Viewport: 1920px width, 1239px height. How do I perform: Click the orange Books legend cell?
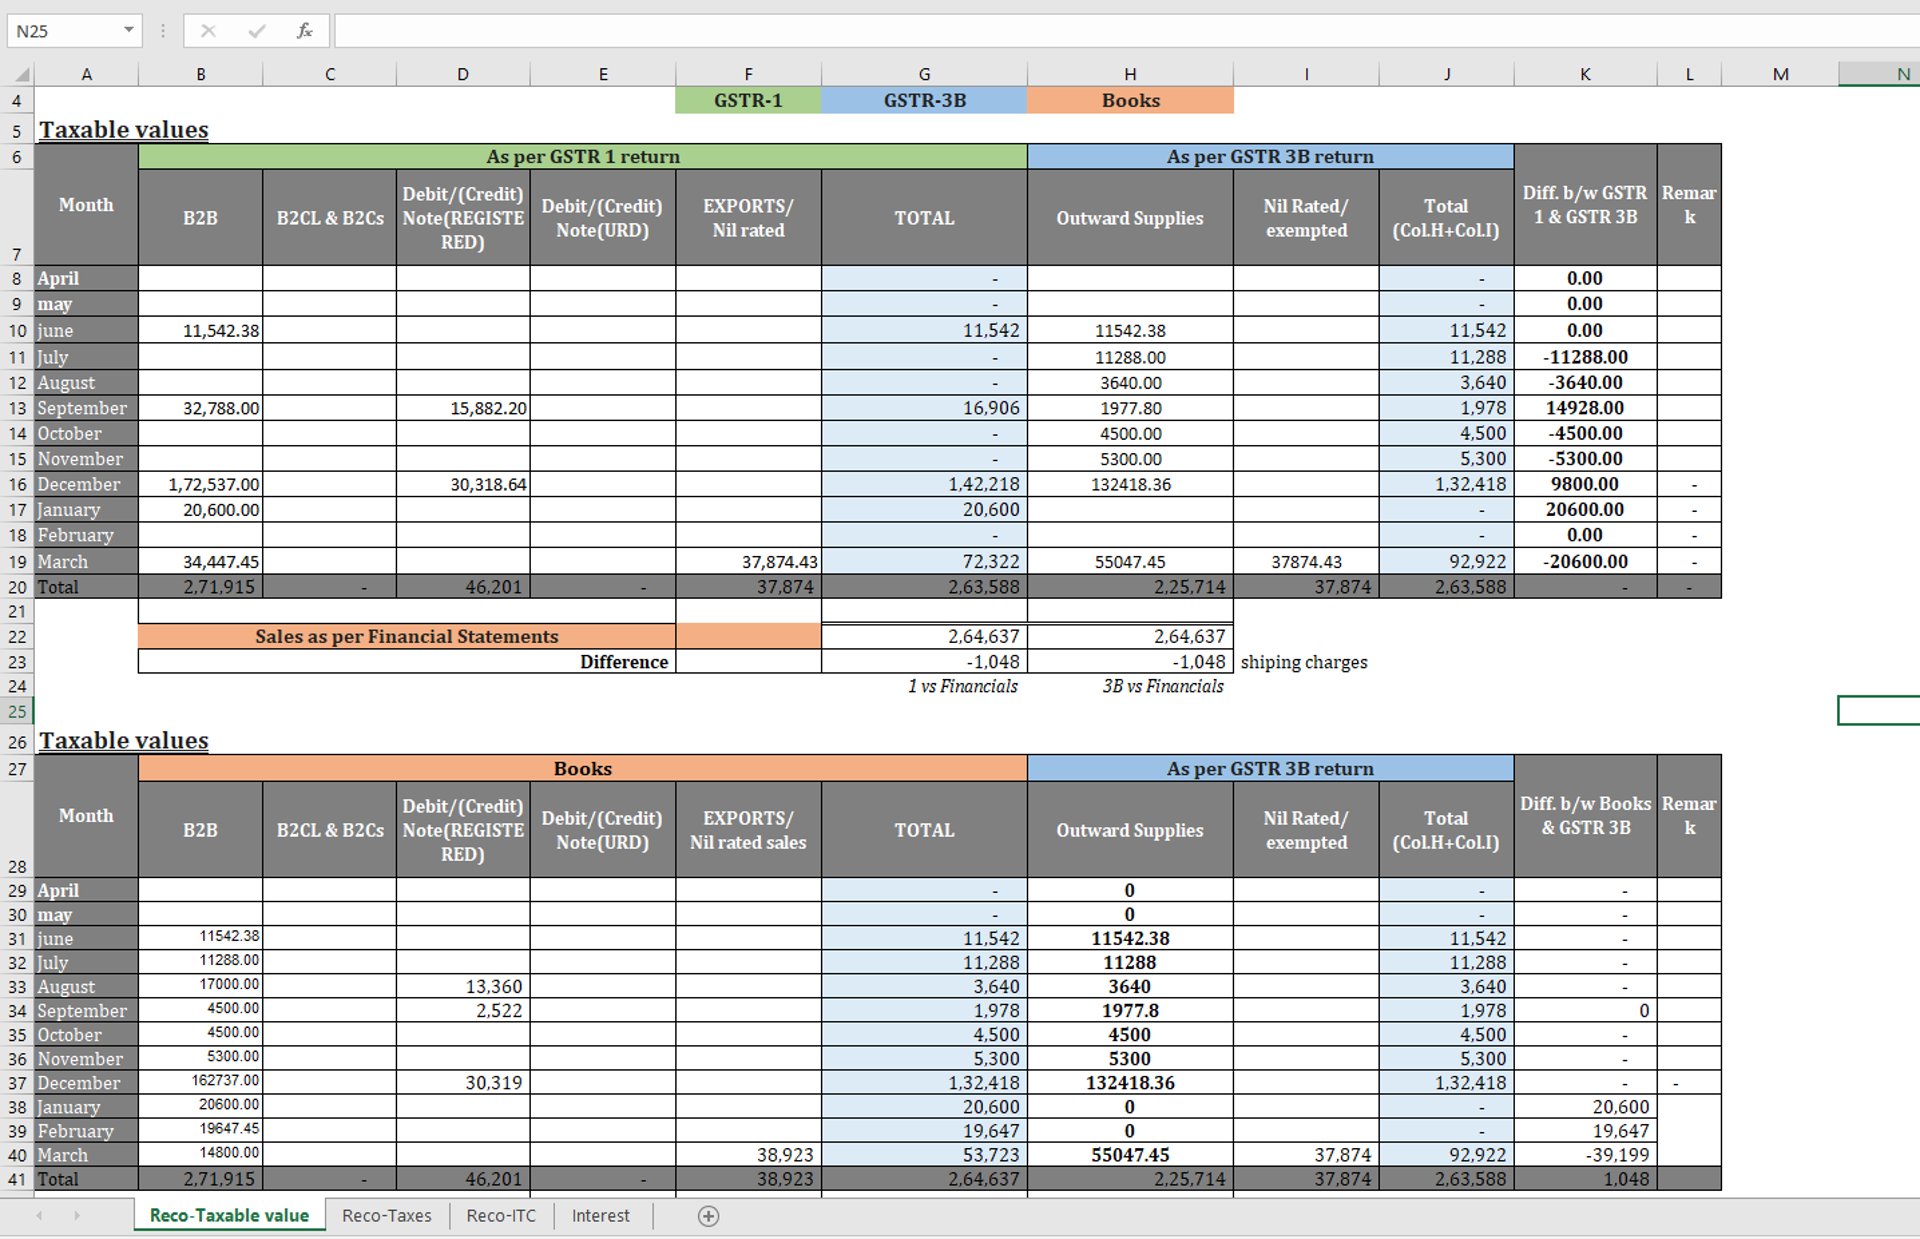click(x=1130, y=100)
